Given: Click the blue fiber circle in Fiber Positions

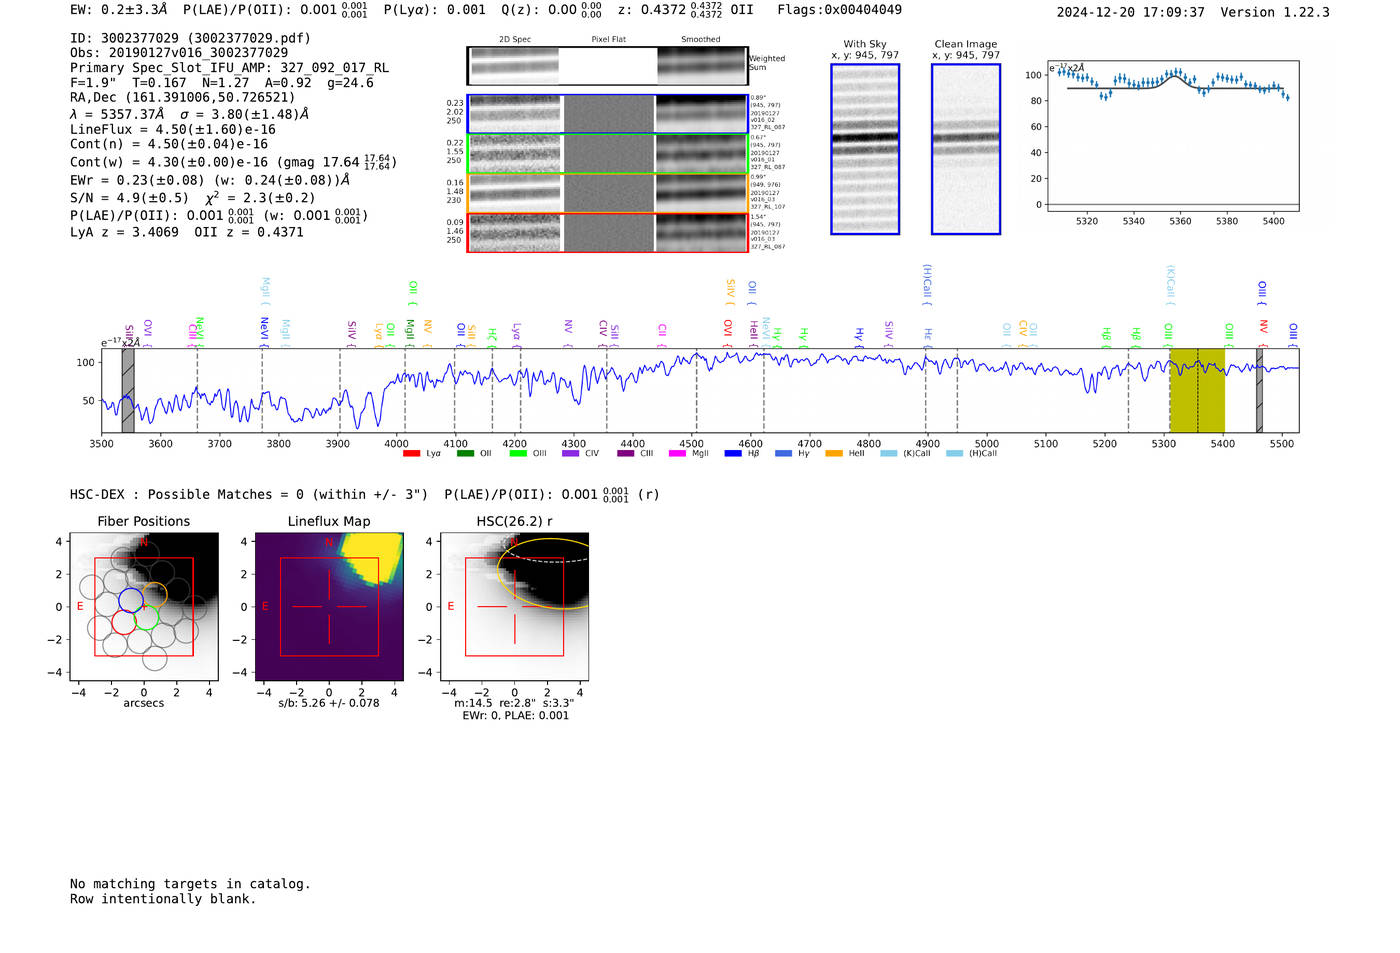Looking at the screenshot, I should click(x=131, y=600).
